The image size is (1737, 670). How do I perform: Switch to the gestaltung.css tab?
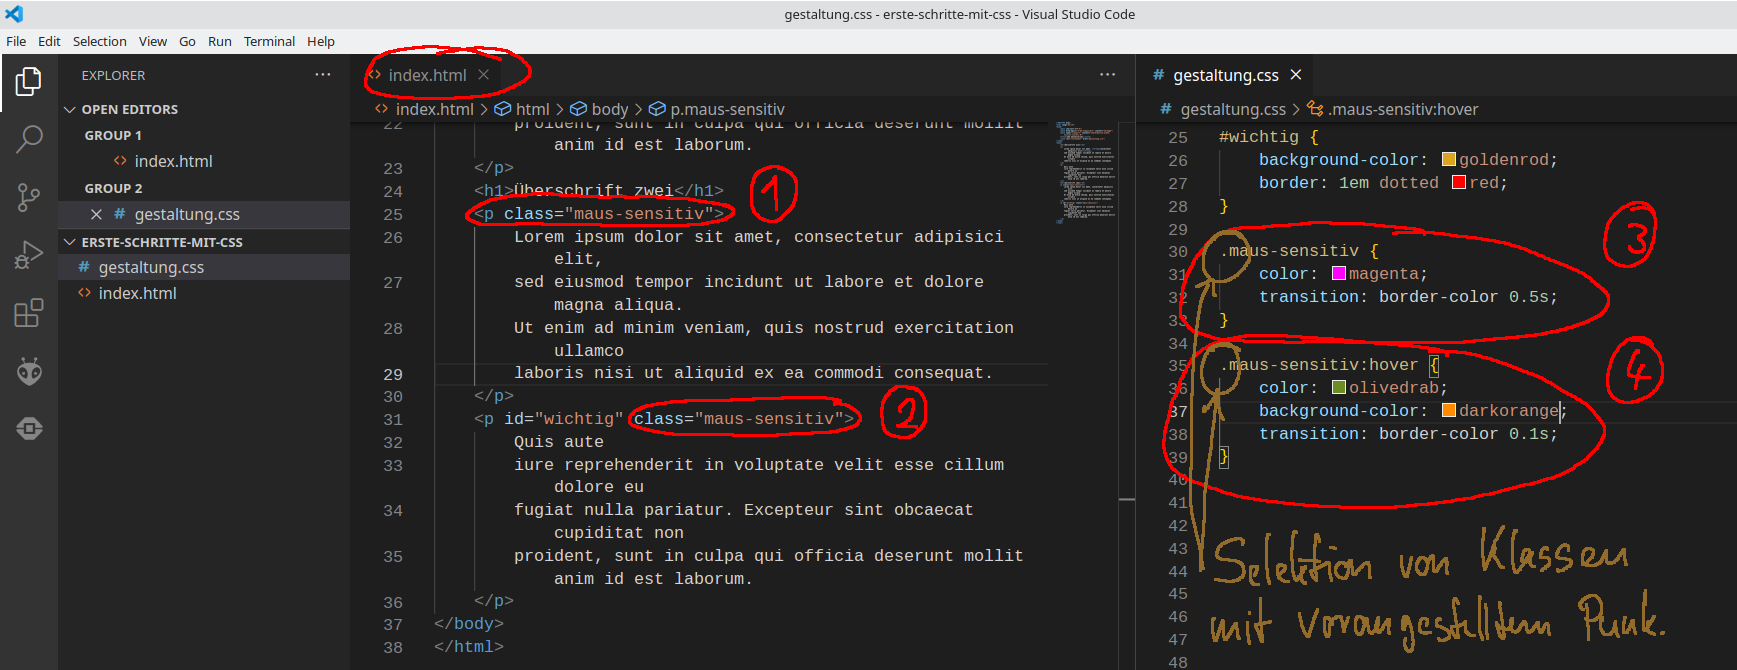1225,75
